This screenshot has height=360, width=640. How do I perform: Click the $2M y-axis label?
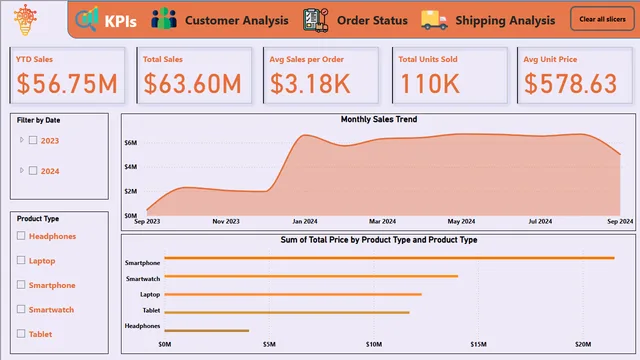[131, 191]
